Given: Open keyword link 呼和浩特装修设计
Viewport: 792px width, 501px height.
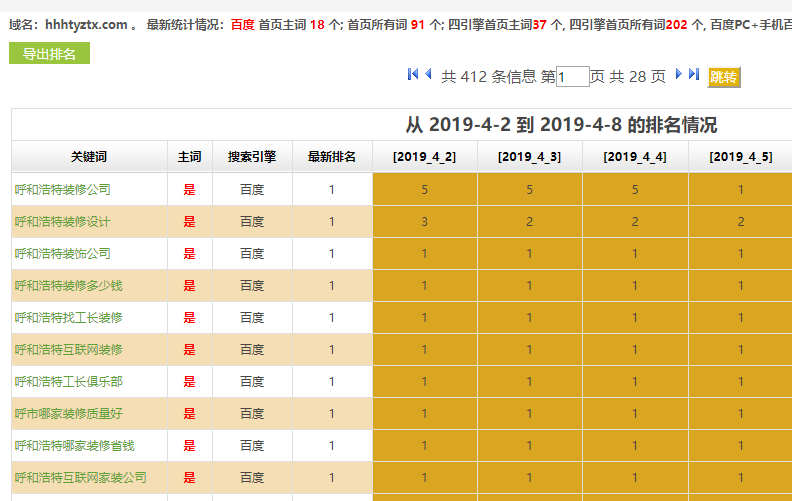Looking at the screenshot, I should point(62,221).
